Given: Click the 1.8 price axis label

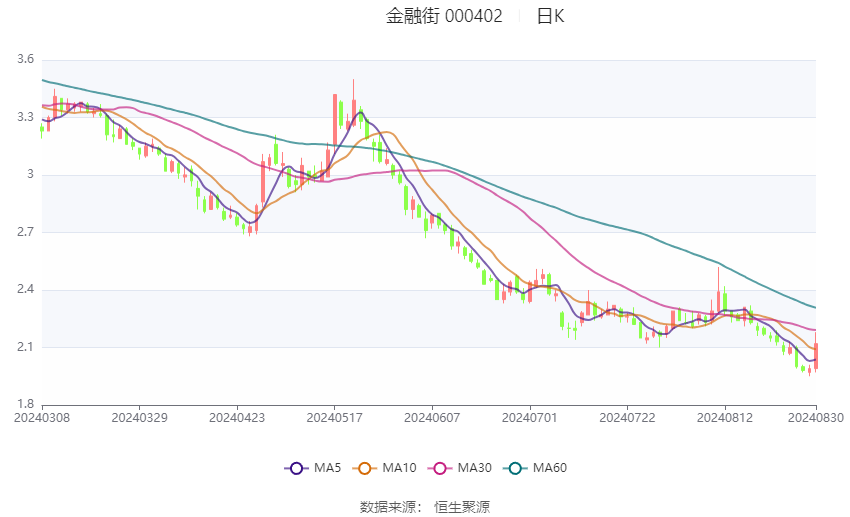Looking at the screenshot, I should pos(25,404).
